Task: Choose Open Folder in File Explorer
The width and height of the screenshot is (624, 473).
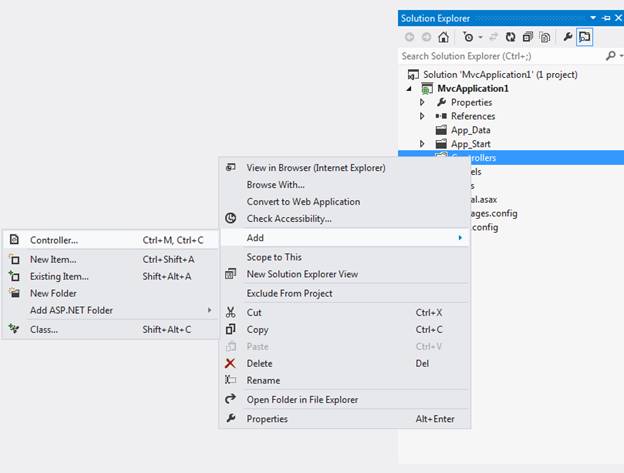Action: (x=302, y=400)
